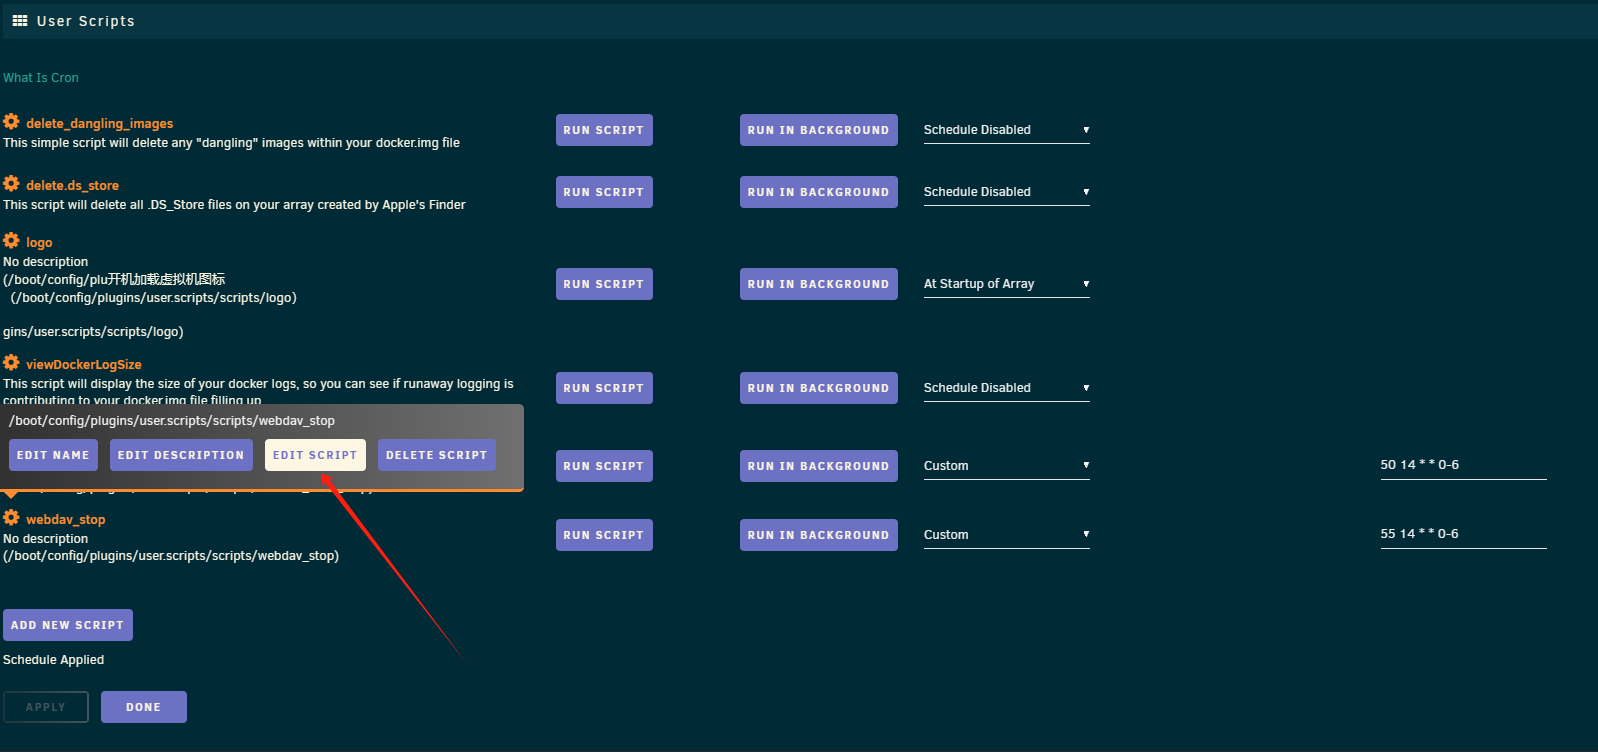Choose Edit Script in the popup
This screenshot has width=1598, height=752.
[315, 455]
